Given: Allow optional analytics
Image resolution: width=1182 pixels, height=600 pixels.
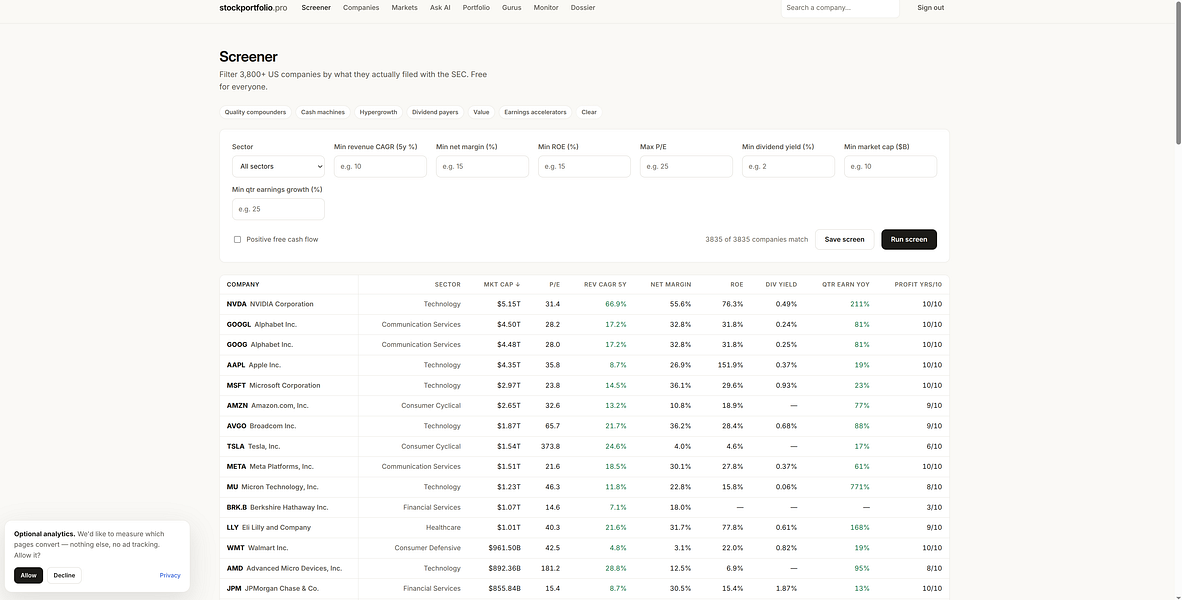Looking at the screenshot, I should click(x=28, y=575).
